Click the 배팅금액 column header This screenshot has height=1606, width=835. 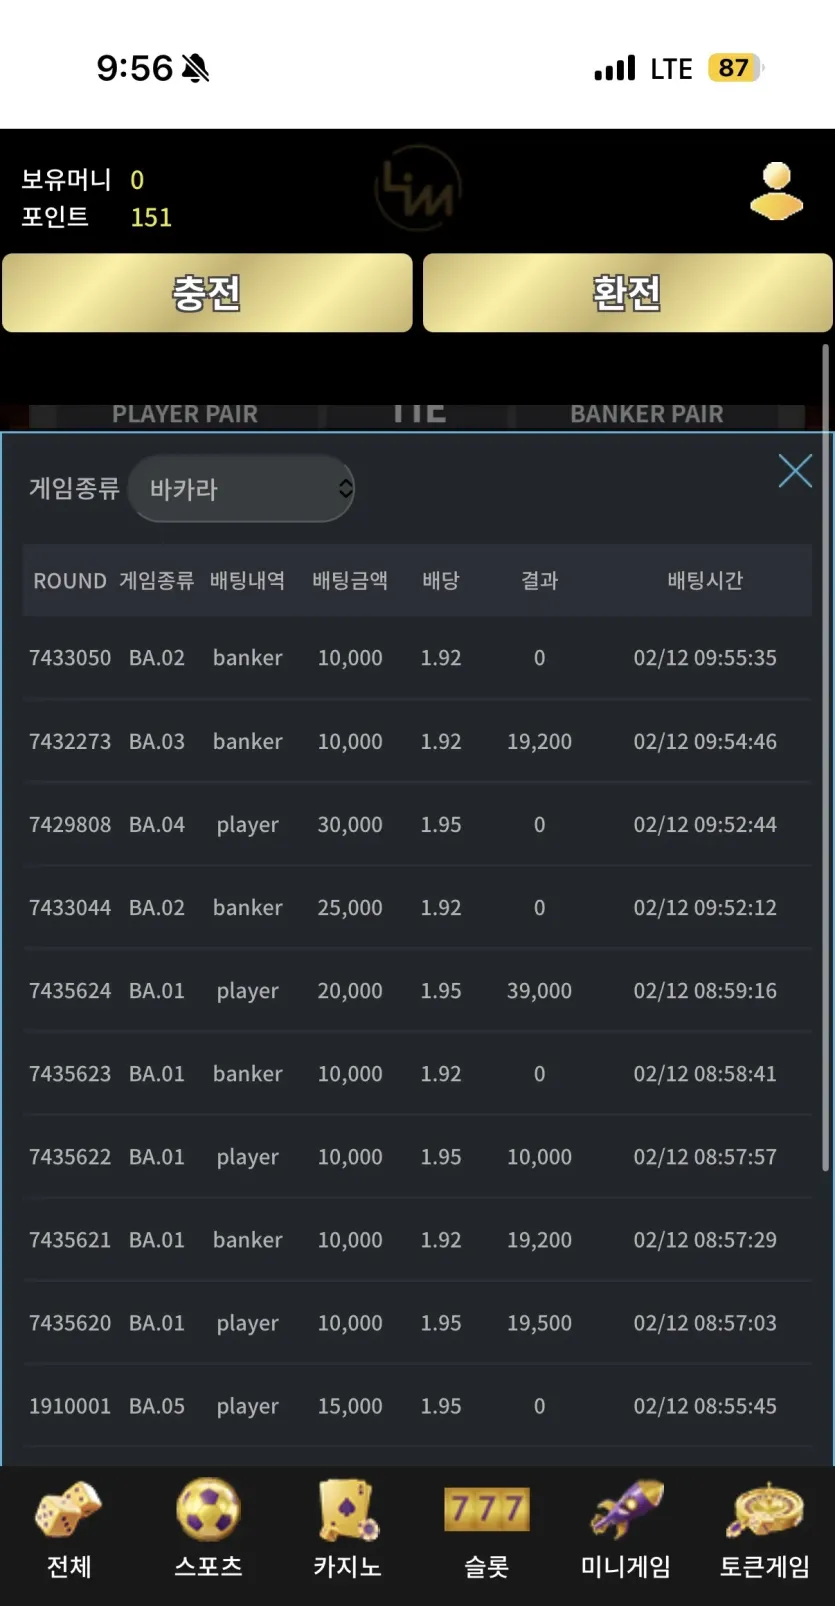point(350,580)
